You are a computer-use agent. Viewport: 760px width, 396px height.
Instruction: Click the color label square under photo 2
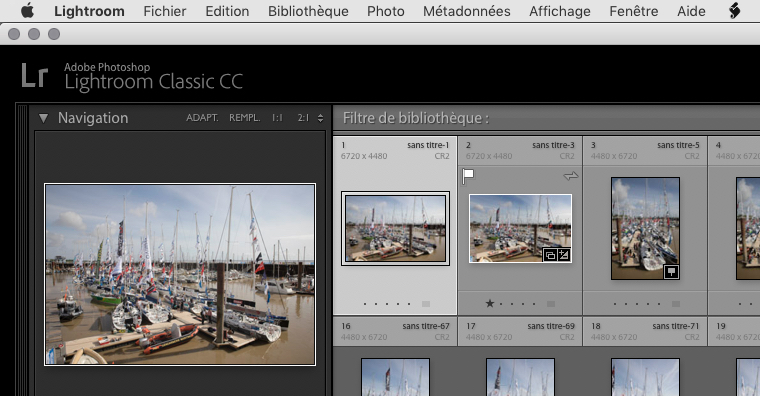[551, 304]
